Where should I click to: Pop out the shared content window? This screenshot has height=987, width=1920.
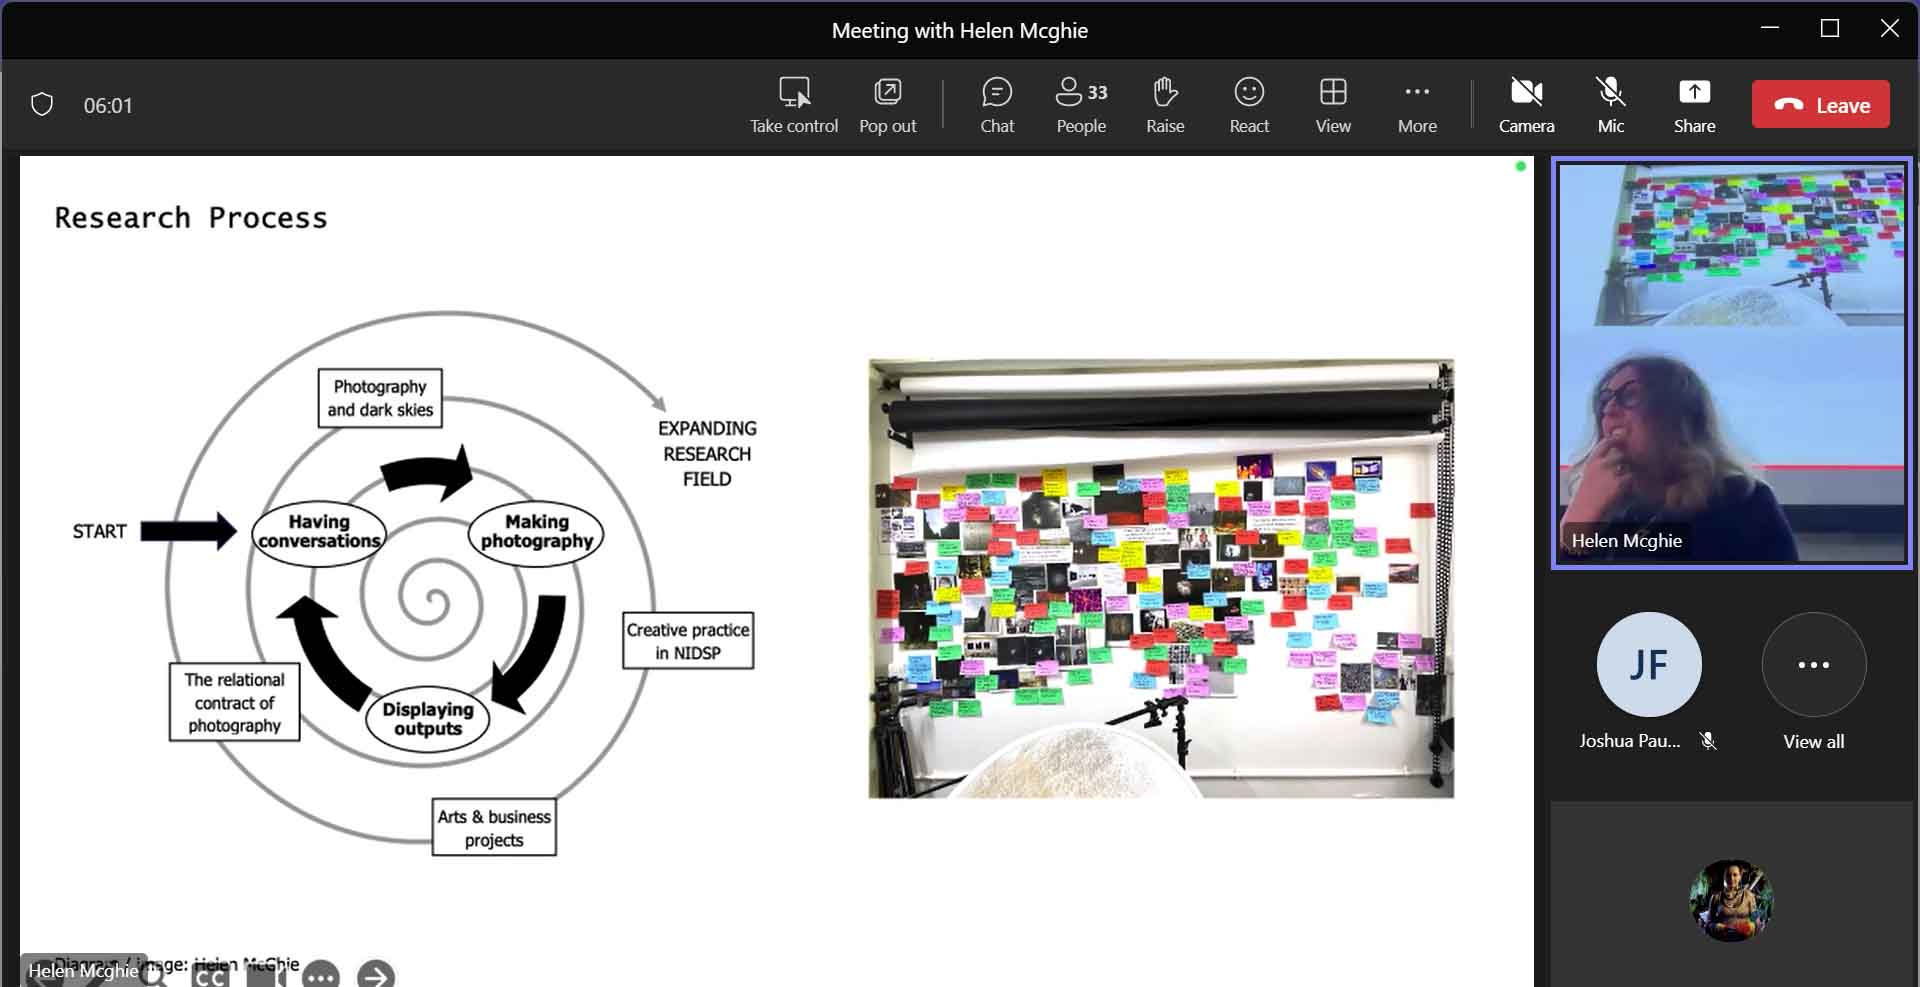tap(887, 104)
